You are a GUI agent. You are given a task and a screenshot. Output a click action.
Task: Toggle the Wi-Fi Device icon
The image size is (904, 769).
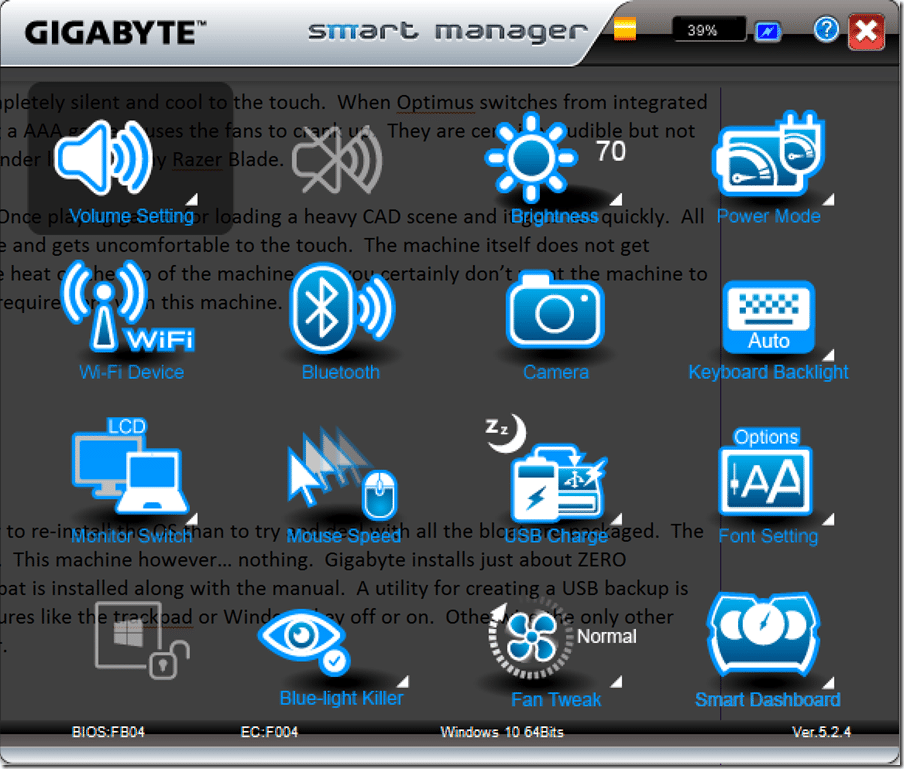click(128, 307)
